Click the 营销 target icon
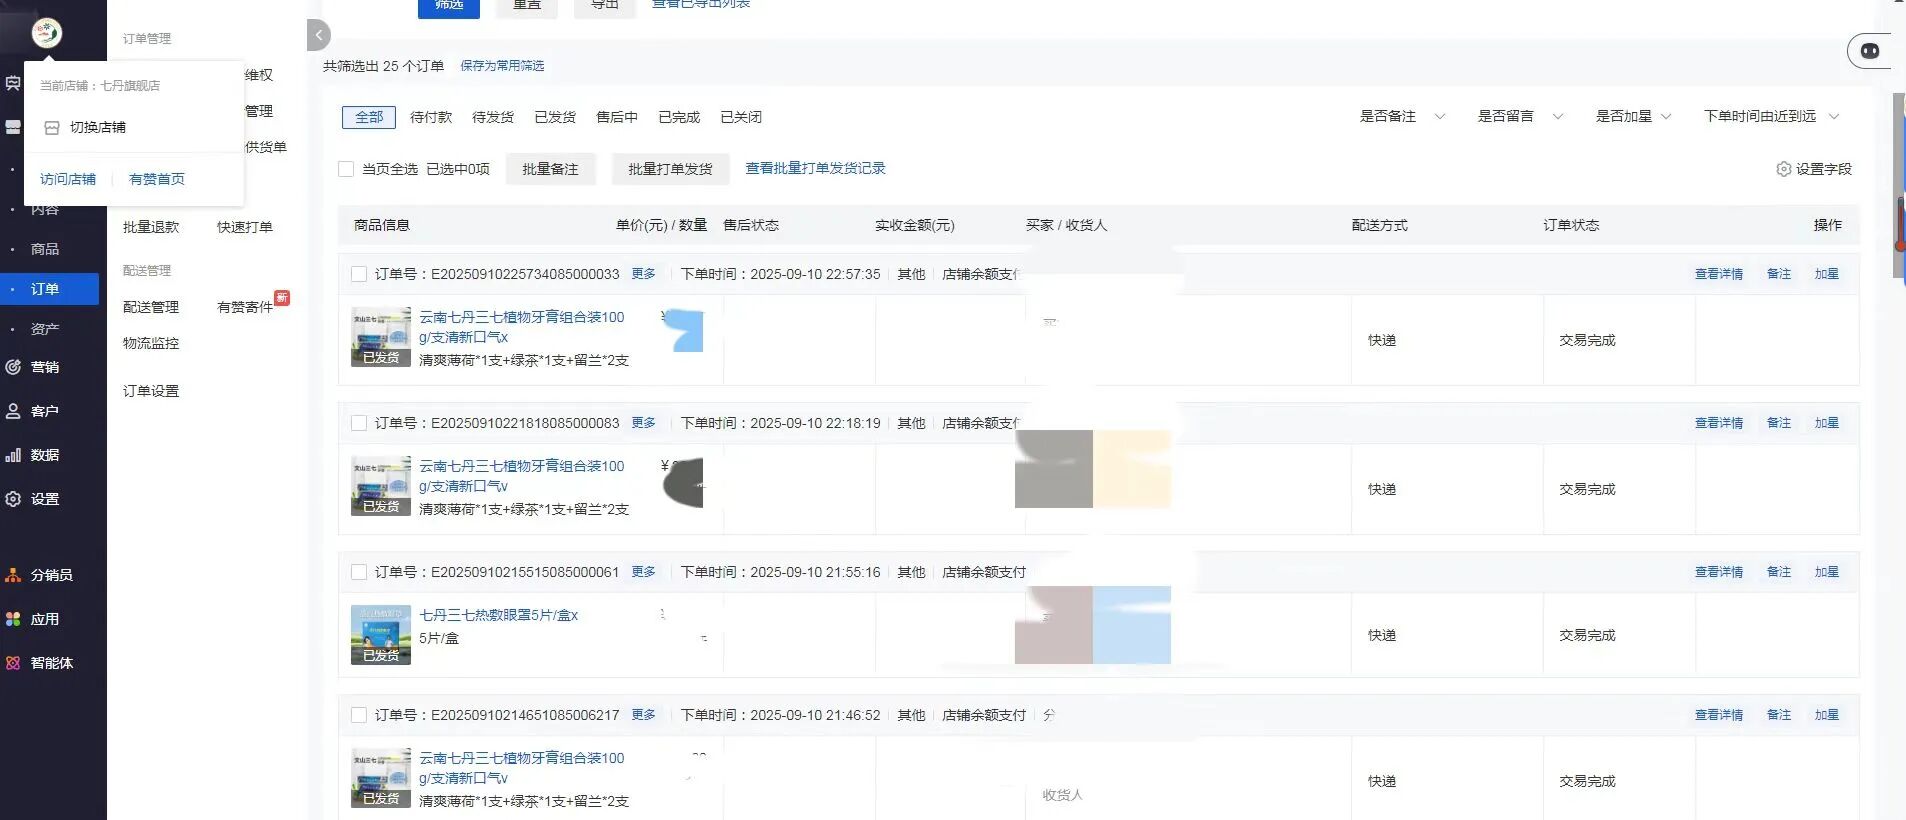Viewport: 1906px width, 820px height. 13,367
